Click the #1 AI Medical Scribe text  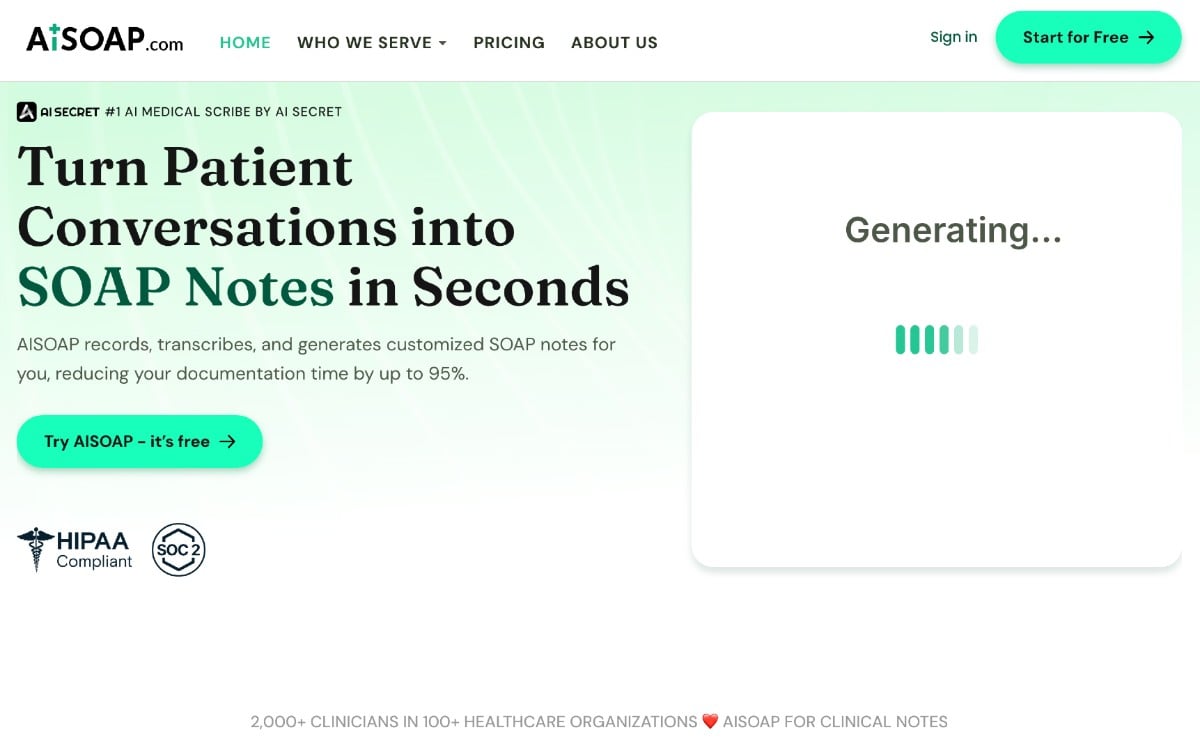point(223,112)
